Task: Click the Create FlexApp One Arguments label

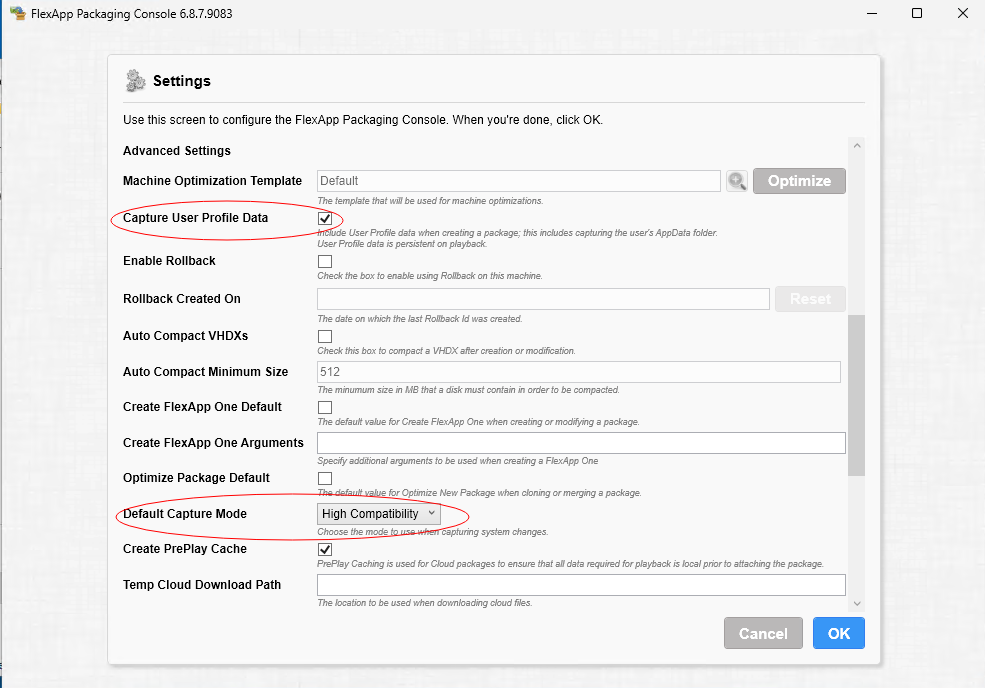Action: pos(213,443)
